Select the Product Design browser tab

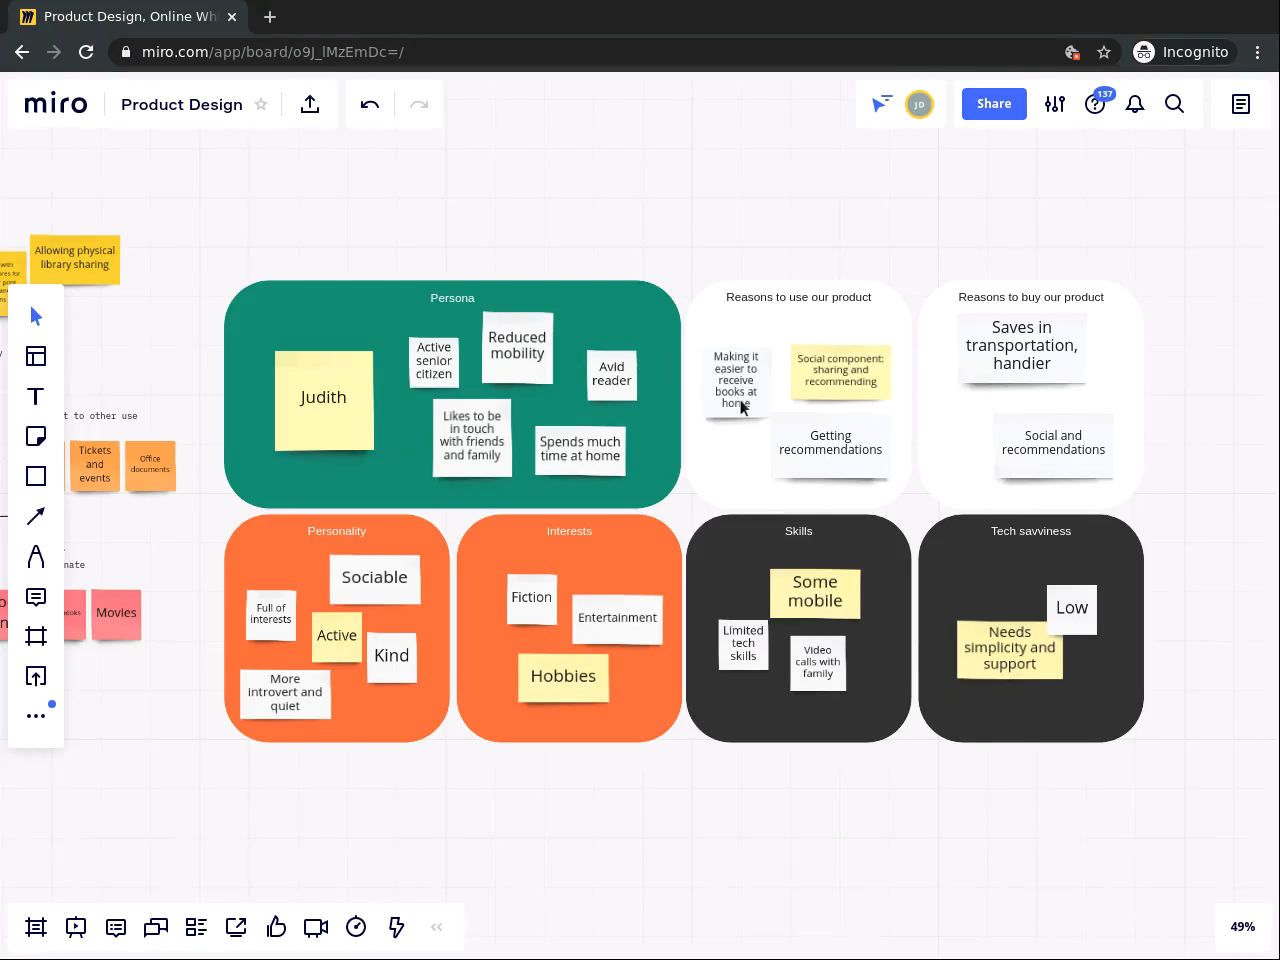[x=130, y=17]
